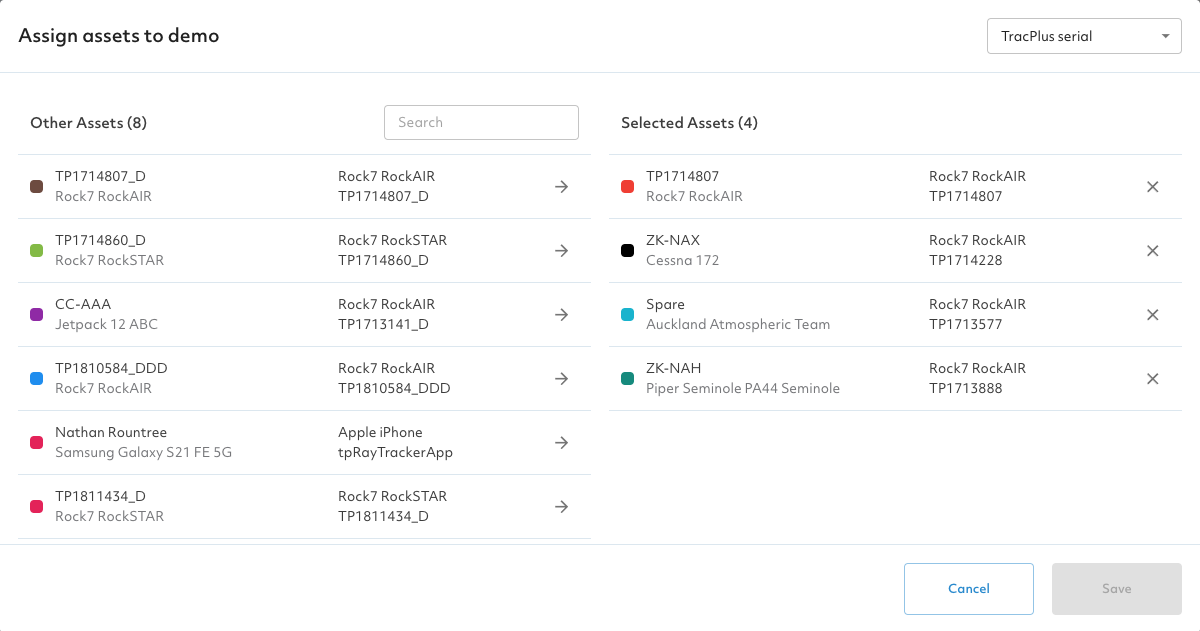Remove Spare from selected assets
This screenshot has height=631, width=1200.
(1152, 315)
